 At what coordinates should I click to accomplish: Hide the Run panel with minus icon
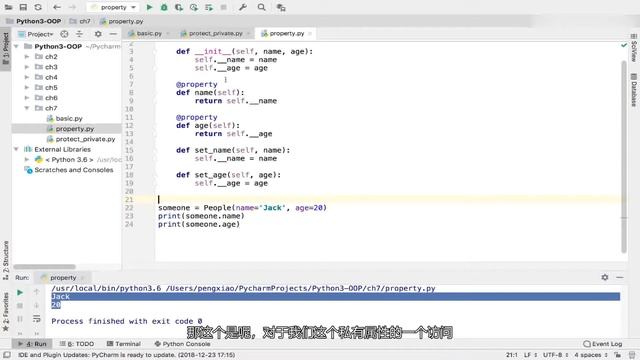coord(620,278)
